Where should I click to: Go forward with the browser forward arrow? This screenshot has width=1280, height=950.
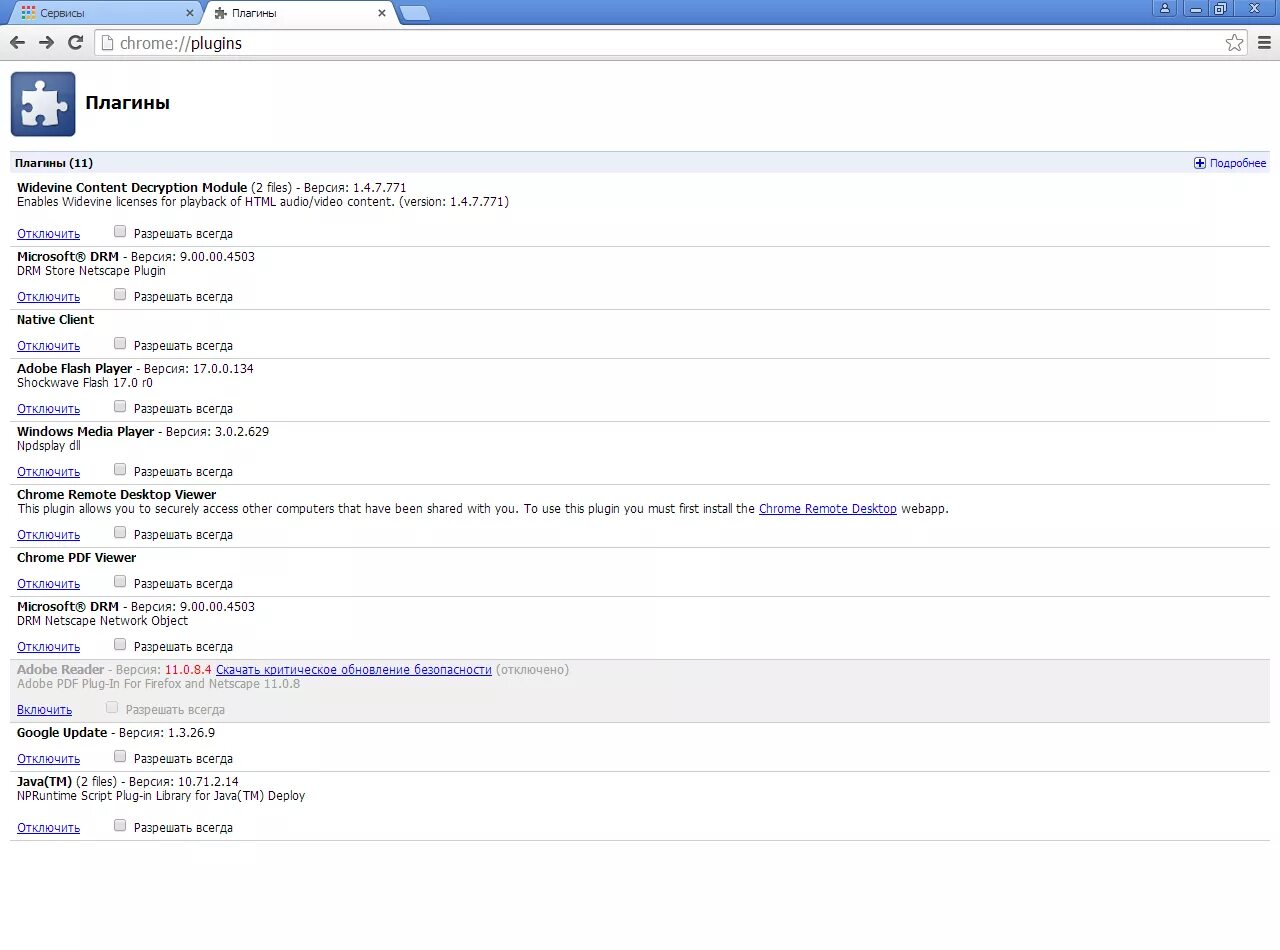pos(46,42)
